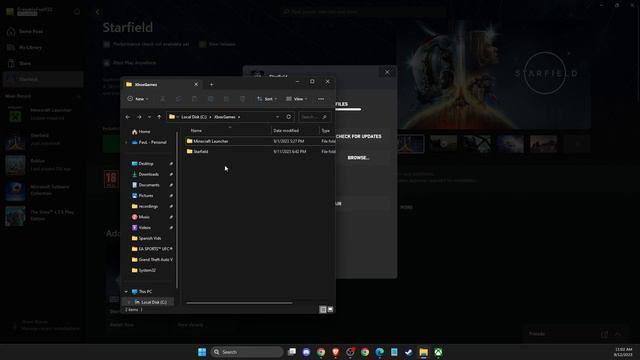Open Brave browser from the taskbar

336,352
